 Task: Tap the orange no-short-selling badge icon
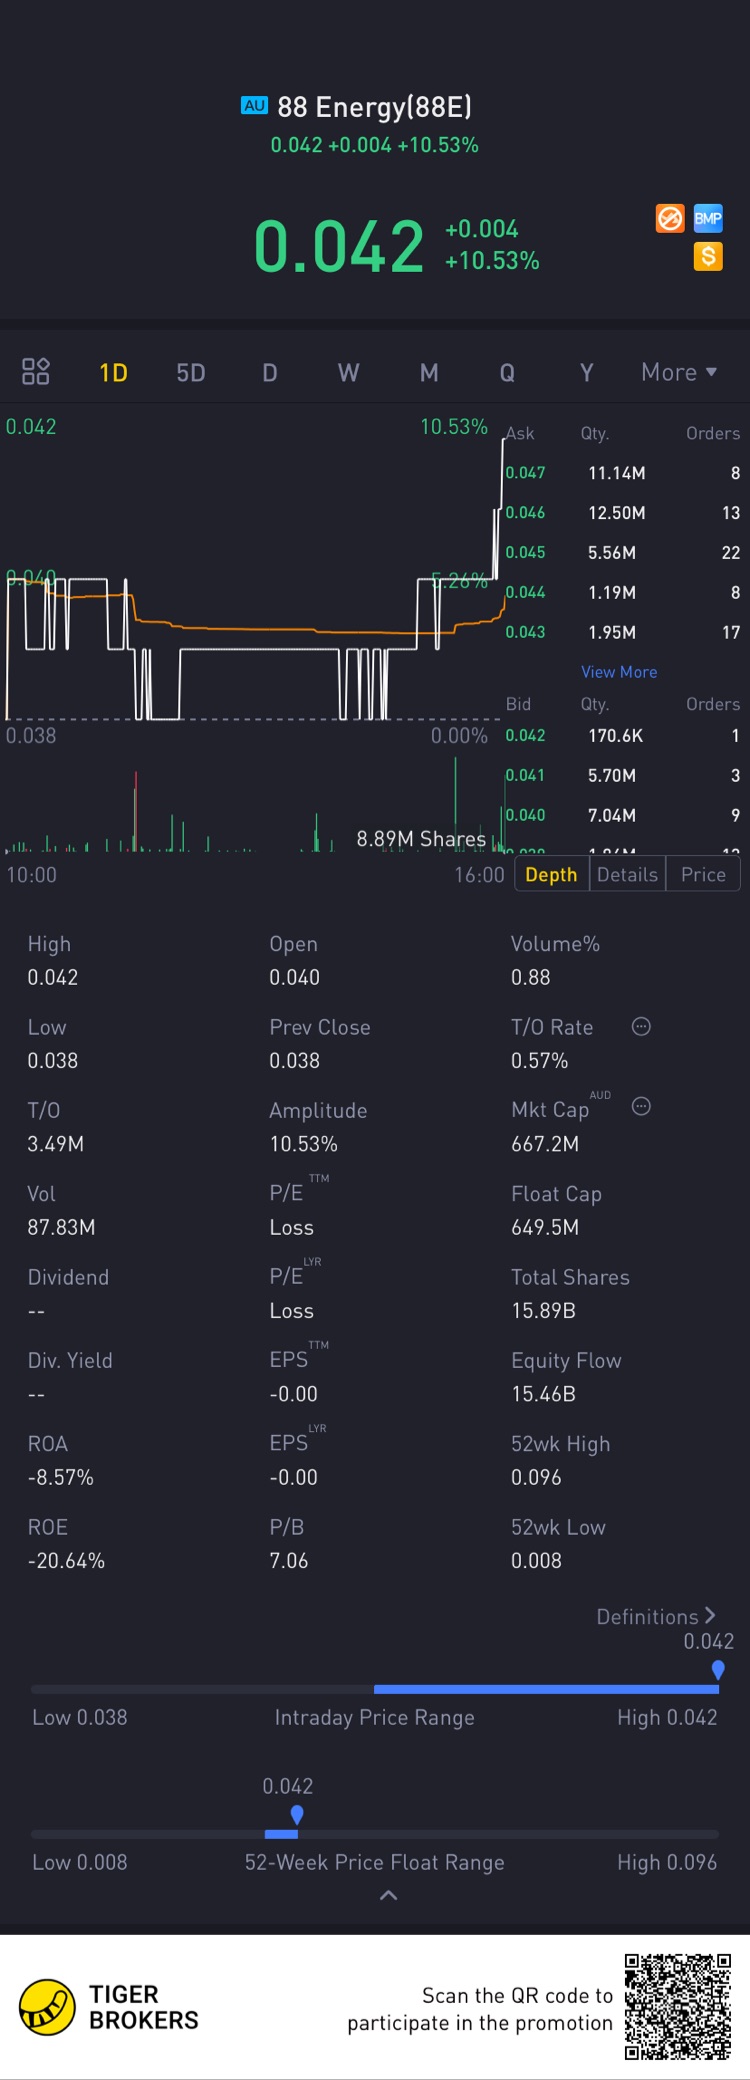coord(670,218)
